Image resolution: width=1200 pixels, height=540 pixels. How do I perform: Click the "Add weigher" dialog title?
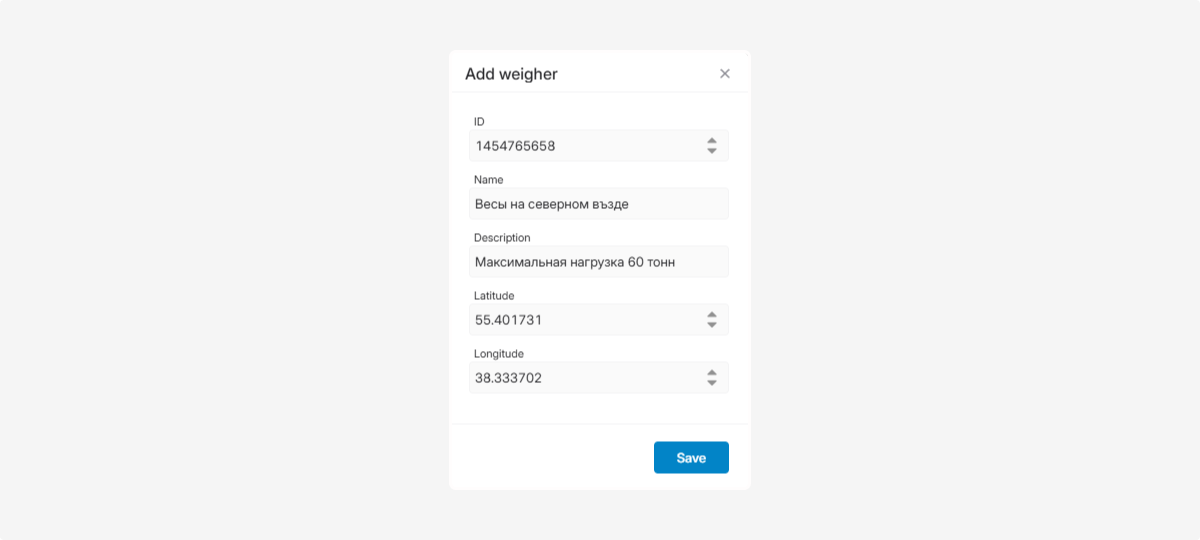(x=511, y=74)
